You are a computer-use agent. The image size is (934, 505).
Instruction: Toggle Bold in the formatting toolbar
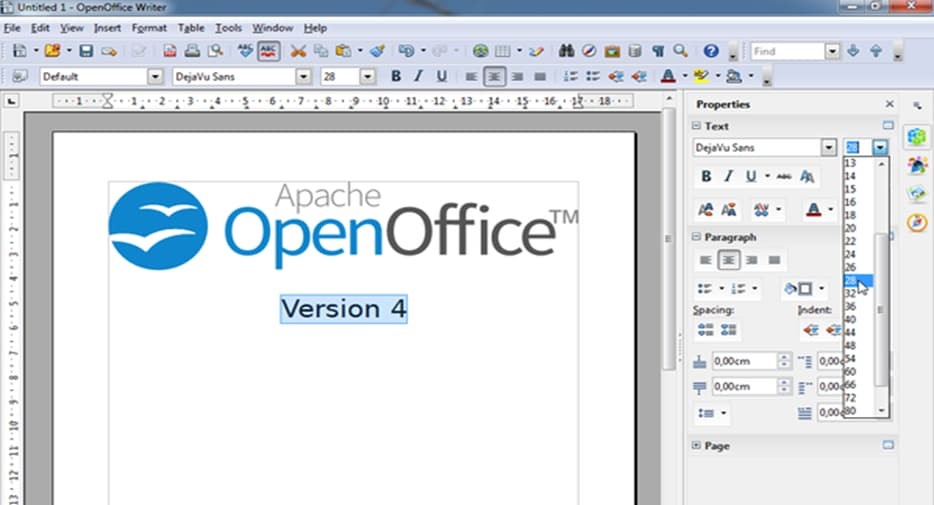[396, 76]
